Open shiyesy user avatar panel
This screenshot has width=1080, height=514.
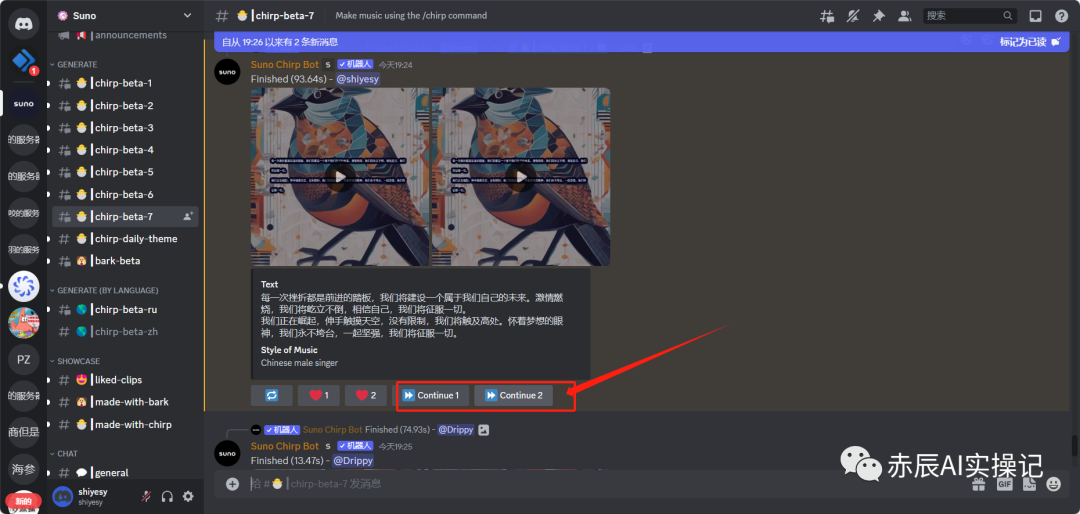[63, 496]
